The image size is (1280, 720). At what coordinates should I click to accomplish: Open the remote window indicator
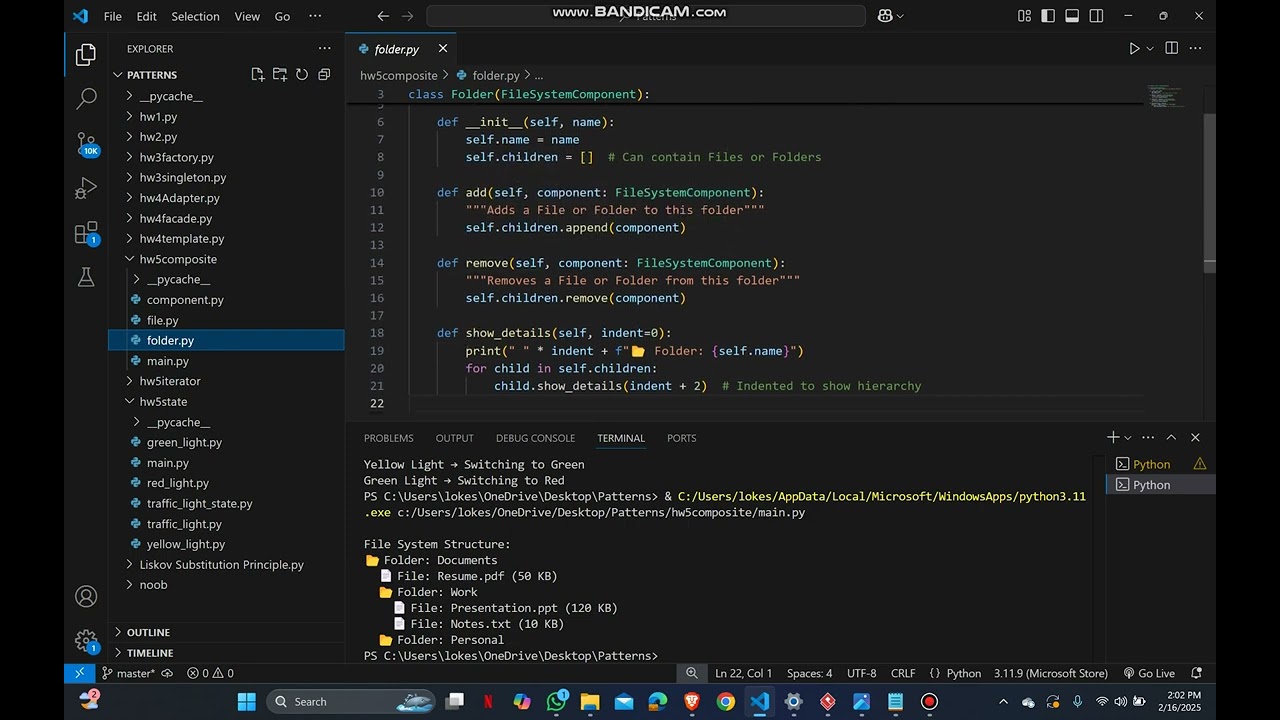click(79, 673)
